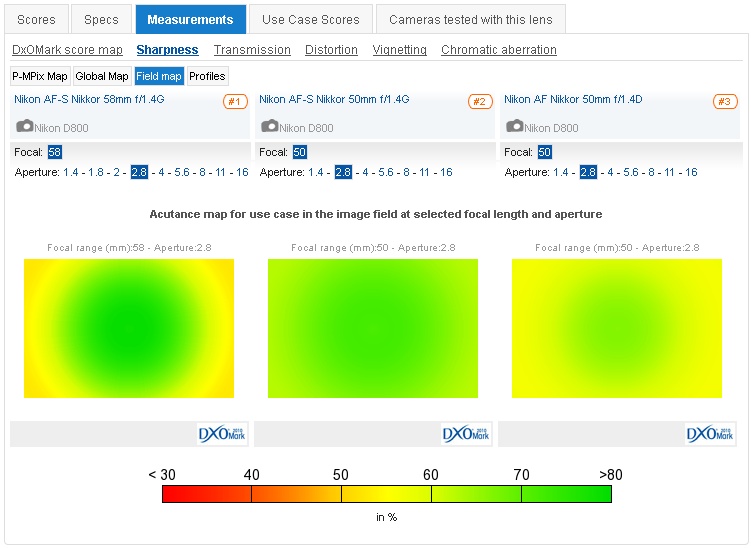View Chromatic aberration measurement
Image resolution: width=751 pixels, height=548 pixels.
click(x=499, y=50)
